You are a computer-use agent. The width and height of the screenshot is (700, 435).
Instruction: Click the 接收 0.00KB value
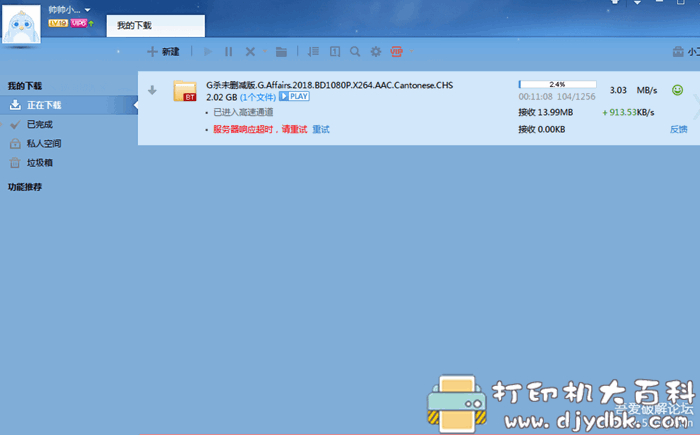tap(542, 130)
